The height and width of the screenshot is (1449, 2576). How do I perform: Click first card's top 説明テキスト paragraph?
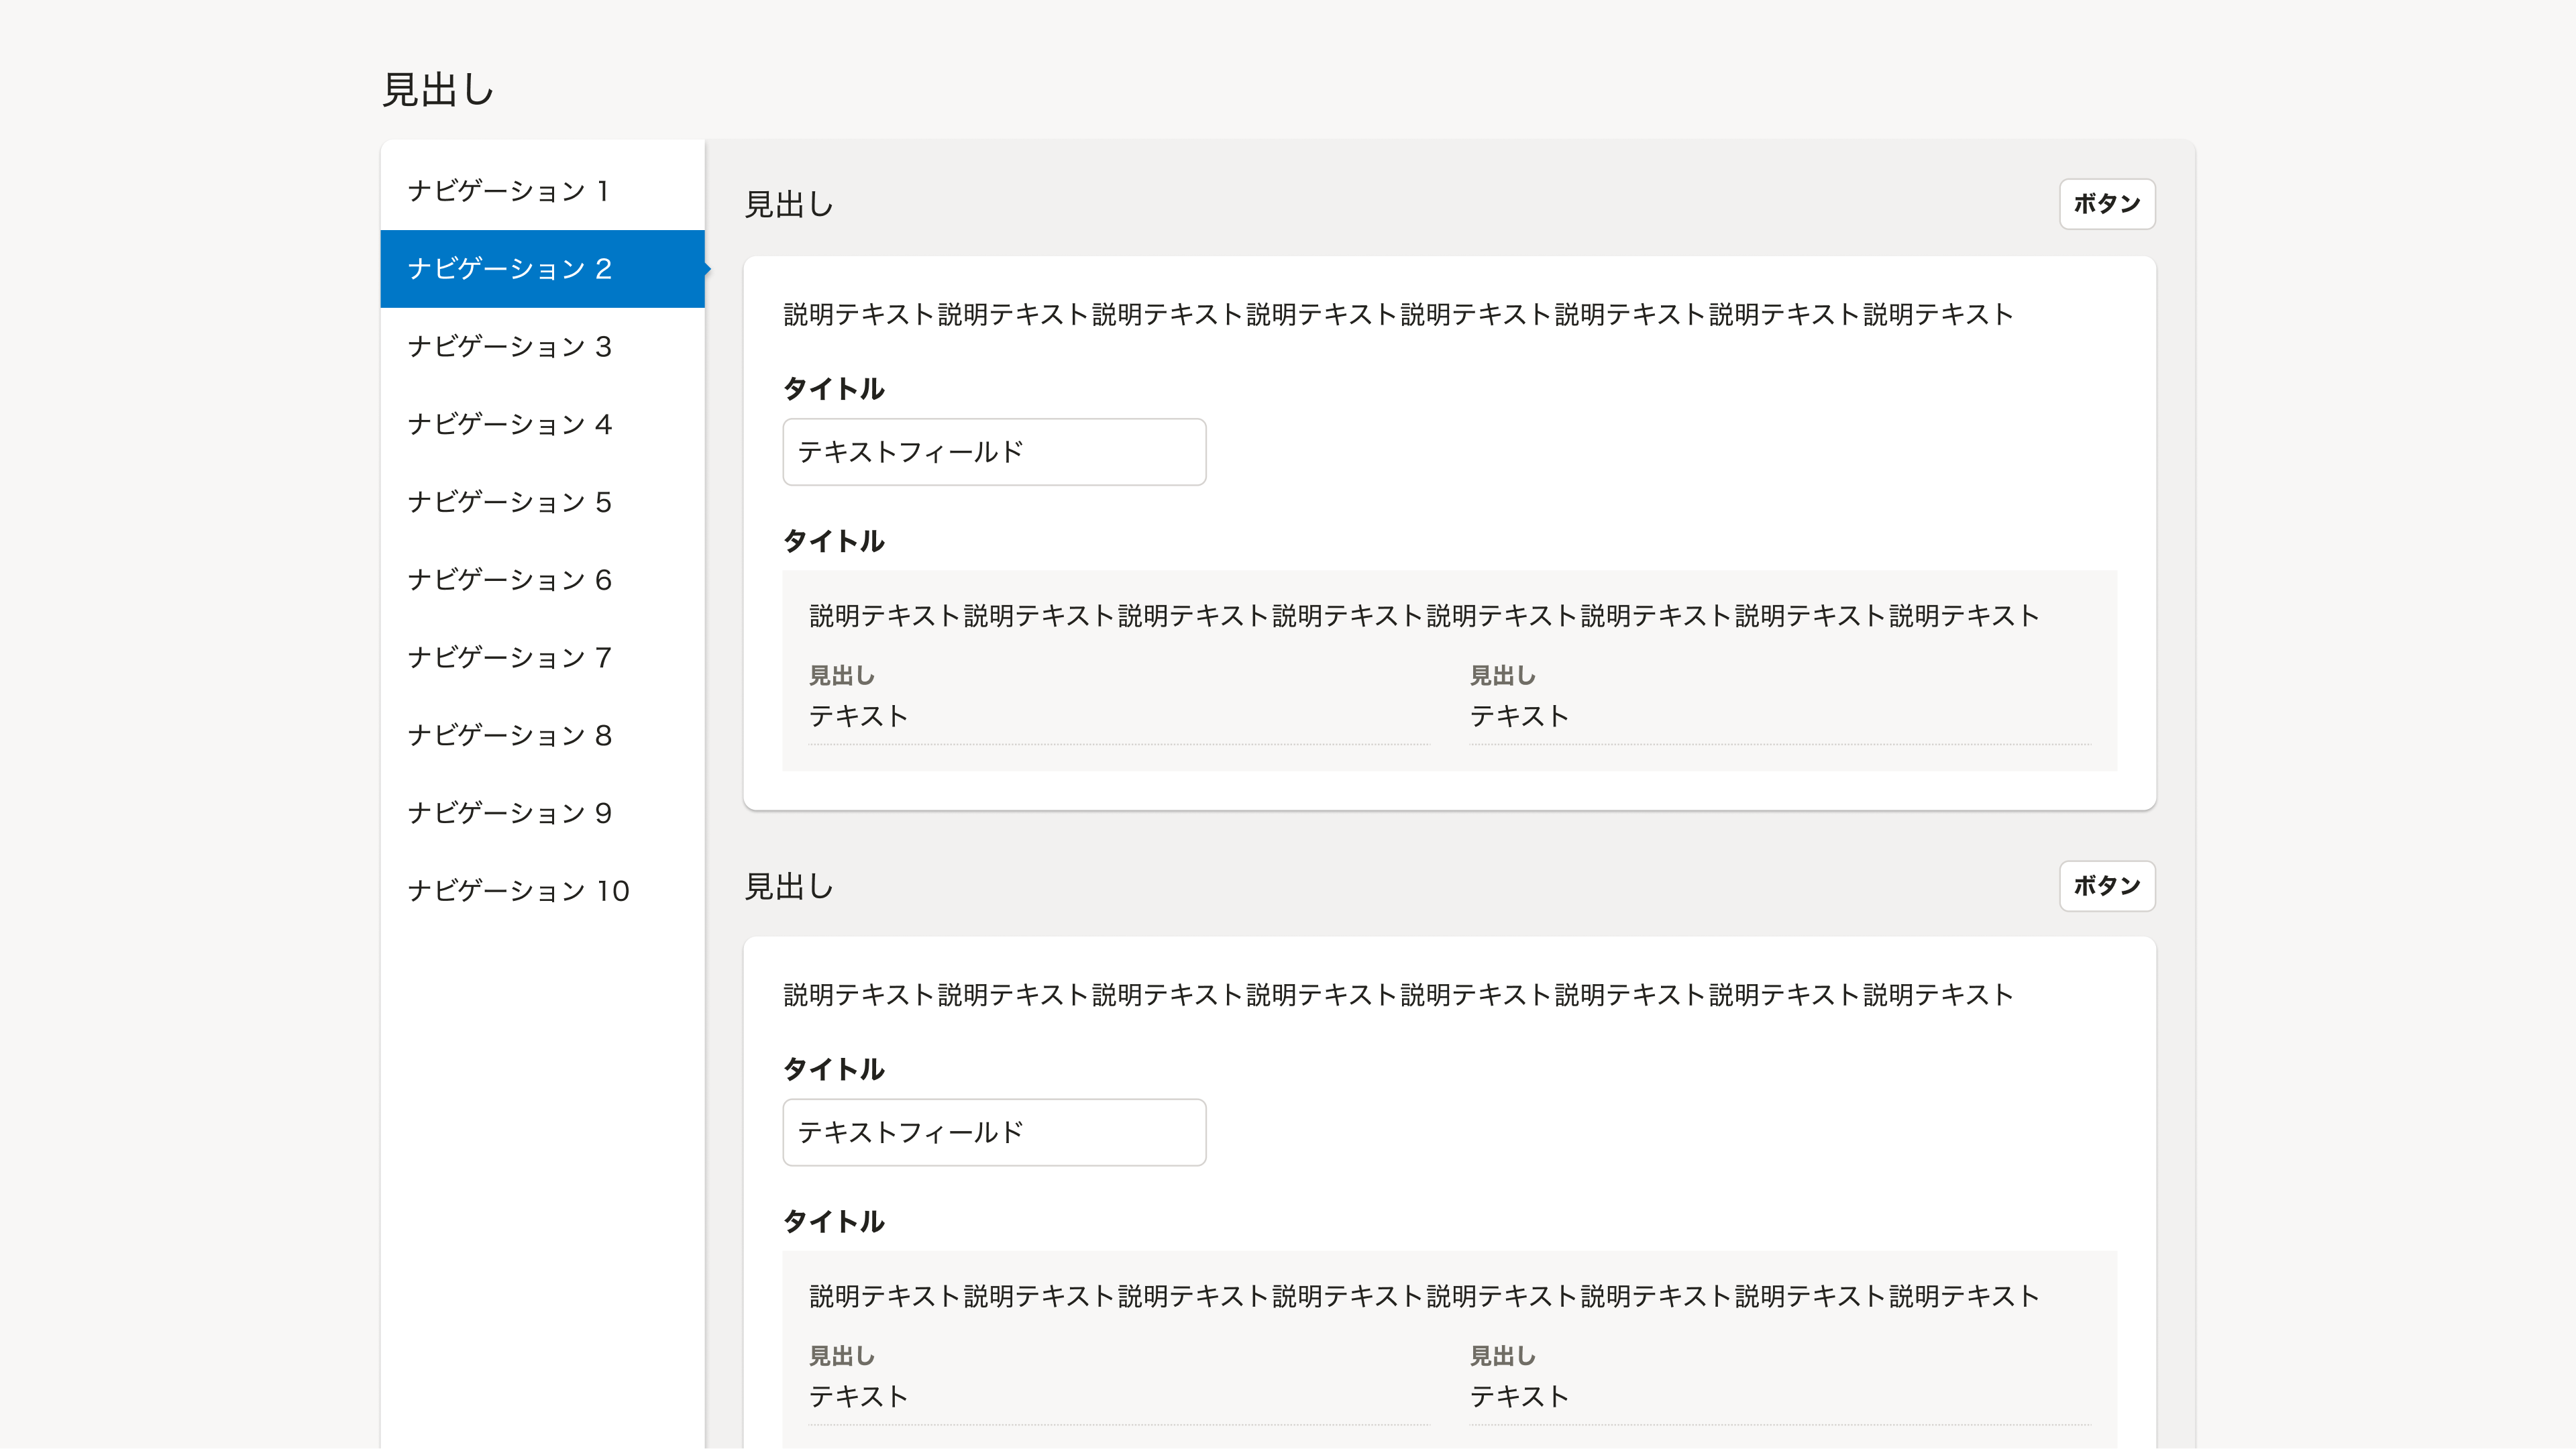point(1397,314)
